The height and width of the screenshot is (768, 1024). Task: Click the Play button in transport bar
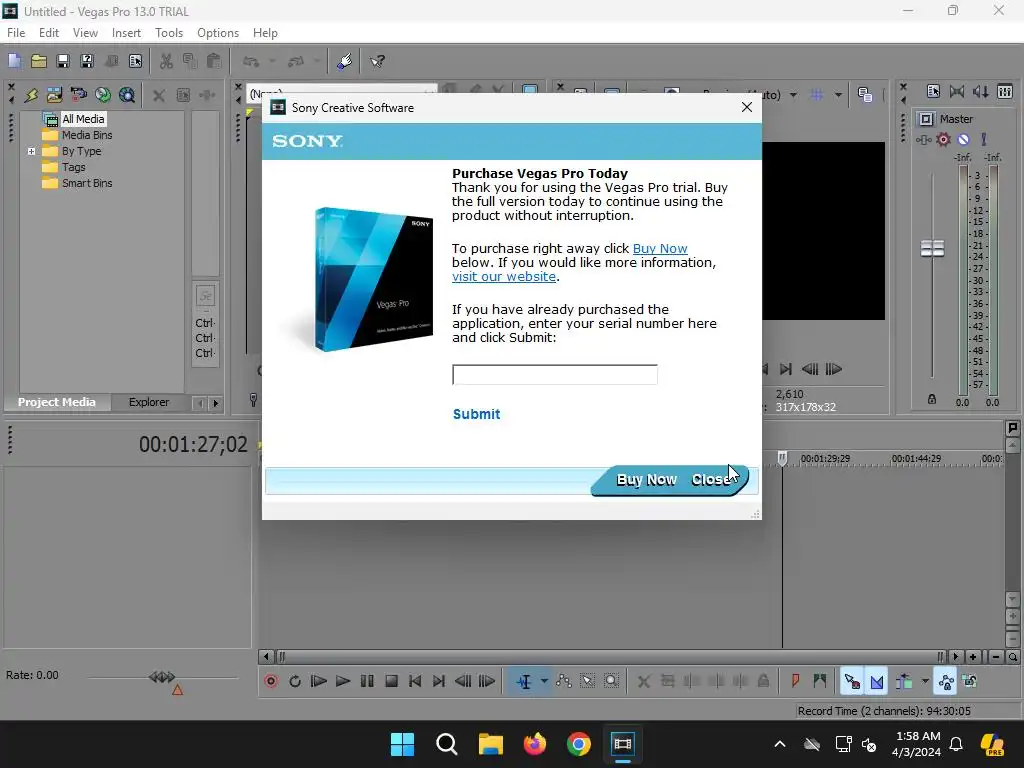tap(343, 681)
